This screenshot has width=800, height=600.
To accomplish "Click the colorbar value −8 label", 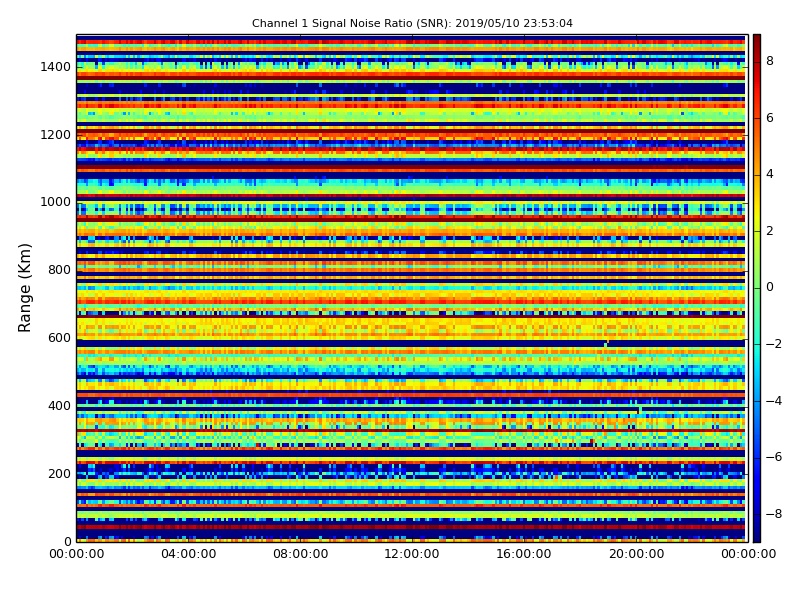I will tap(774, 514).
